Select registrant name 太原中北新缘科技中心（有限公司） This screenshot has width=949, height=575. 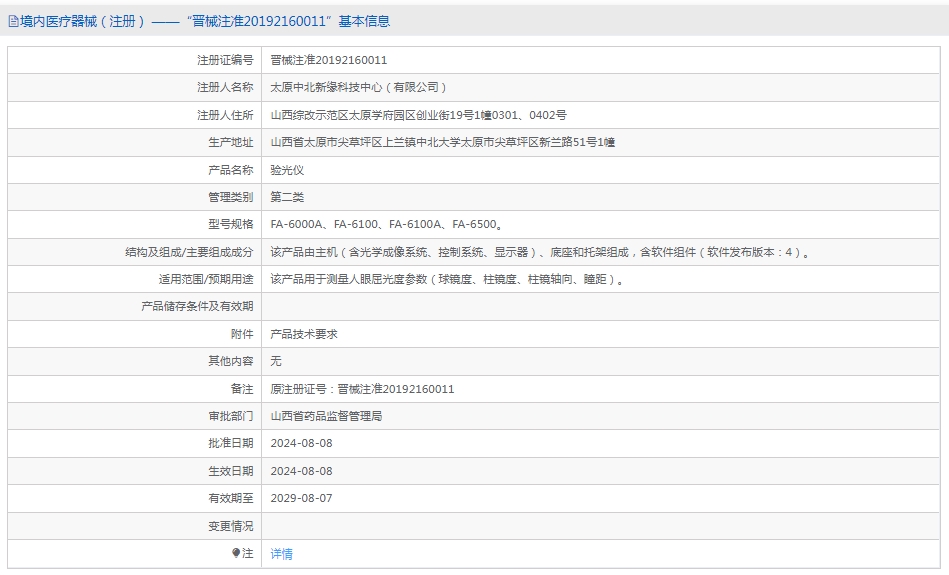(x=359, y=87)
